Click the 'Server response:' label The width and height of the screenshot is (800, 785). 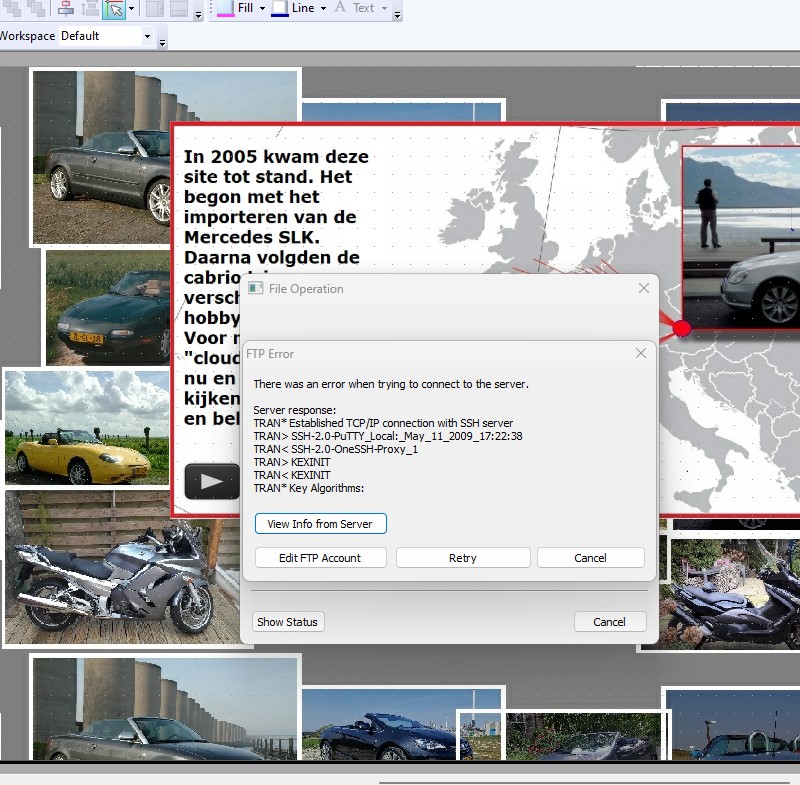[x=294, y=410]
